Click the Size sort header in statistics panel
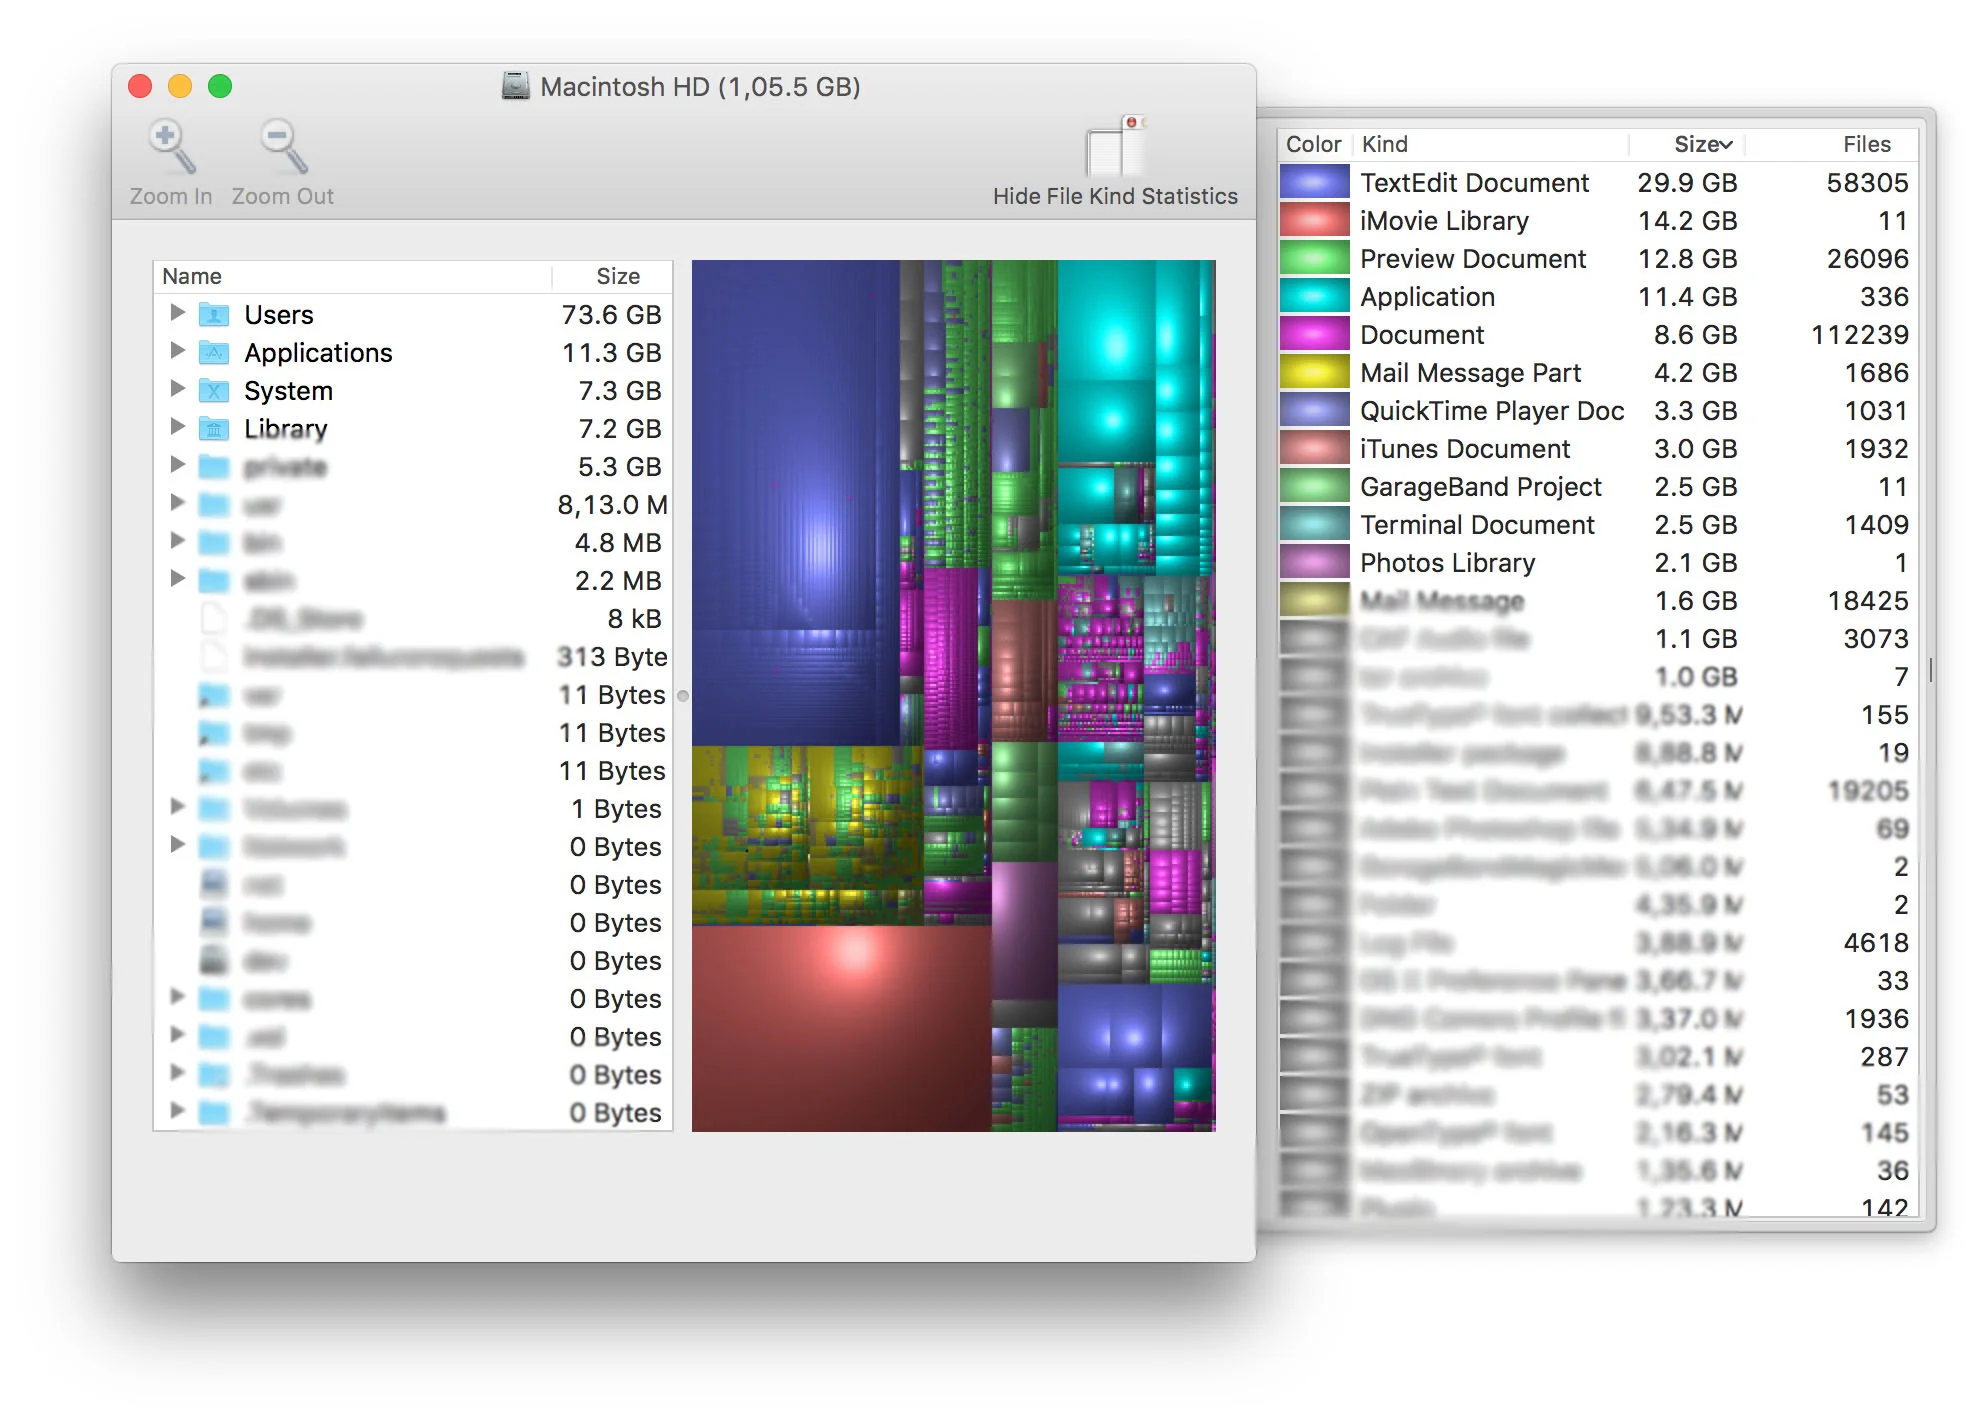 coord(1700,143)
